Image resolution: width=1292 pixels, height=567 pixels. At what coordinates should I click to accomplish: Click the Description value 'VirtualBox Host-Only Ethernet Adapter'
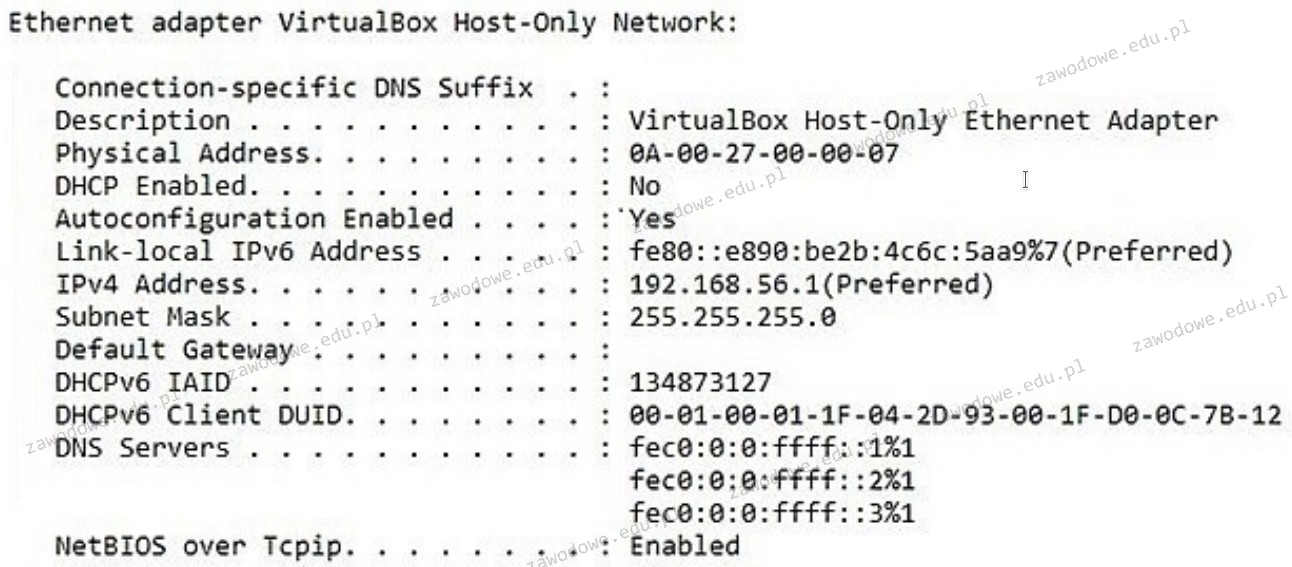pos(923,120)
